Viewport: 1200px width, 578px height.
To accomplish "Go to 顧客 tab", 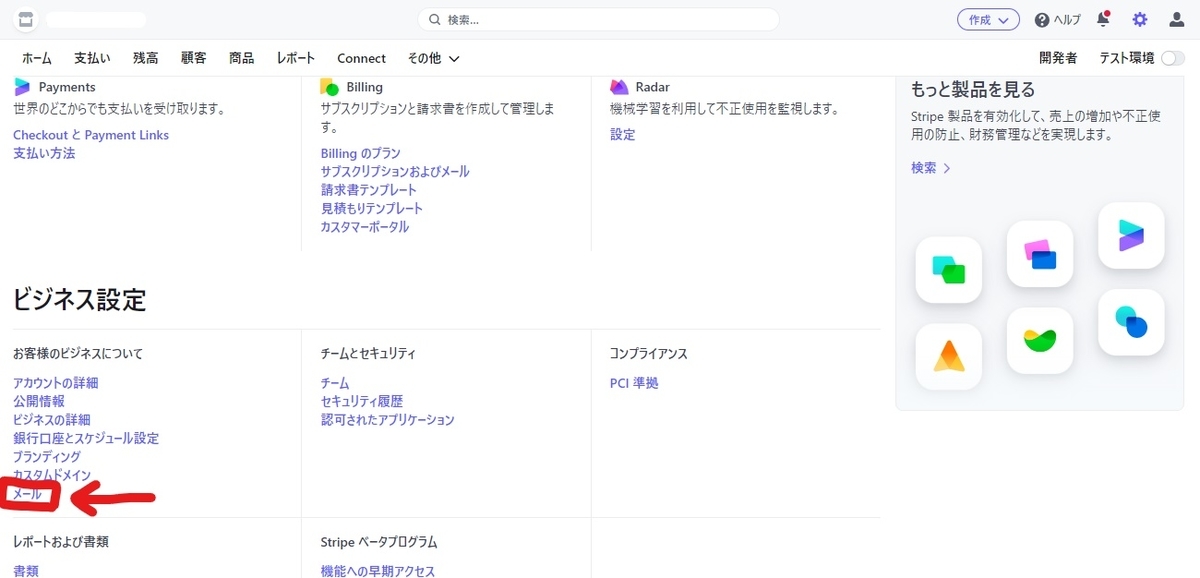I will (194, 58).
